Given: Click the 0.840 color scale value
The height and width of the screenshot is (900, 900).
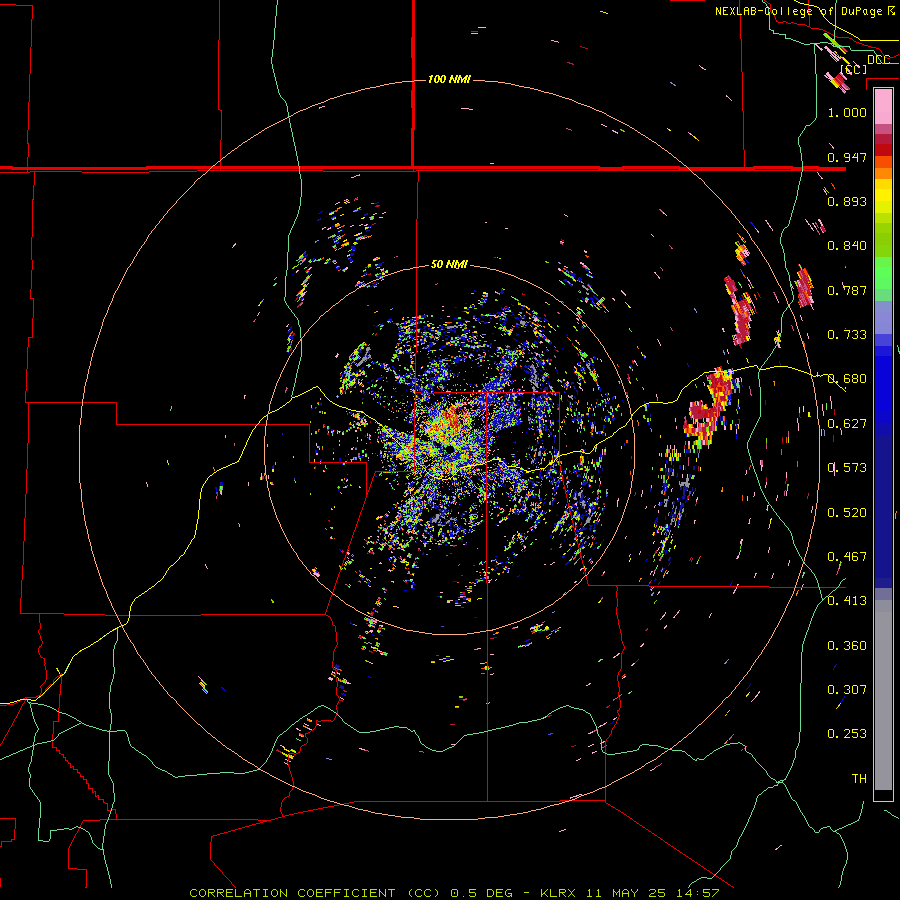Looking at the screenshot, I should click(847, 246).
